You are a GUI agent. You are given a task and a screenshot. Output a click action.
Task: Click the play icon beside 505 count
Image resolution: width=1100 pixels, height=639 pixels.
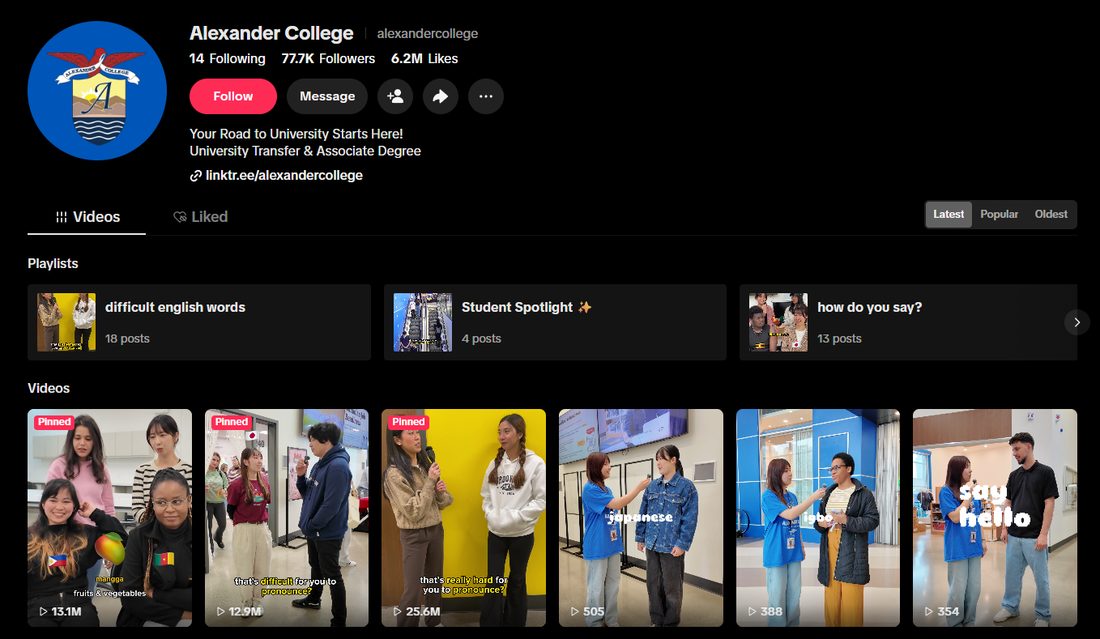tap(575, 612)
